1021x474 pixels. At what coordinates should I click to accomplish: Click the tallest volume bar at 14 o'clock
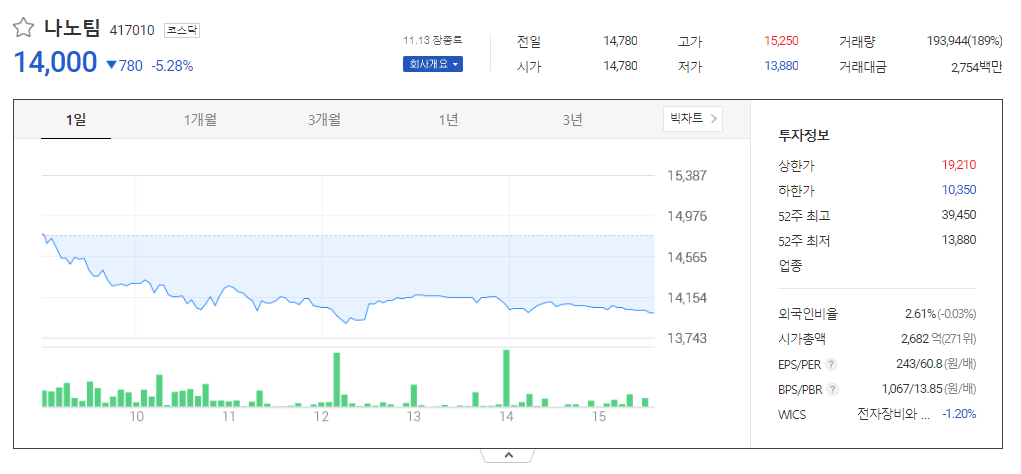[x=506, y=378]
